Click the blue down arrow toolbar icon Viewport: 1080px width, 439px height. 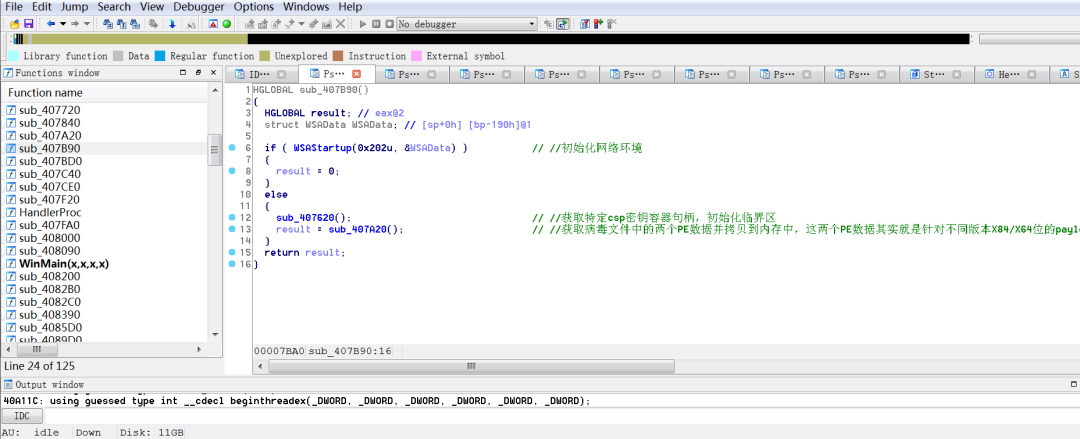[172, 23]
